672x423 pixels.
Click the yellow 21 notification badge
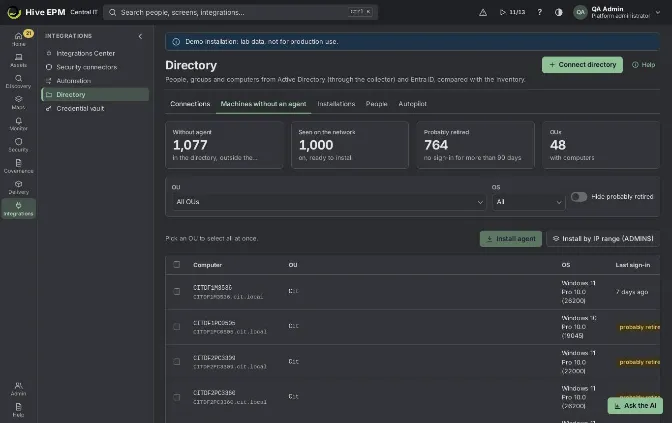click(x=28, y=33)
